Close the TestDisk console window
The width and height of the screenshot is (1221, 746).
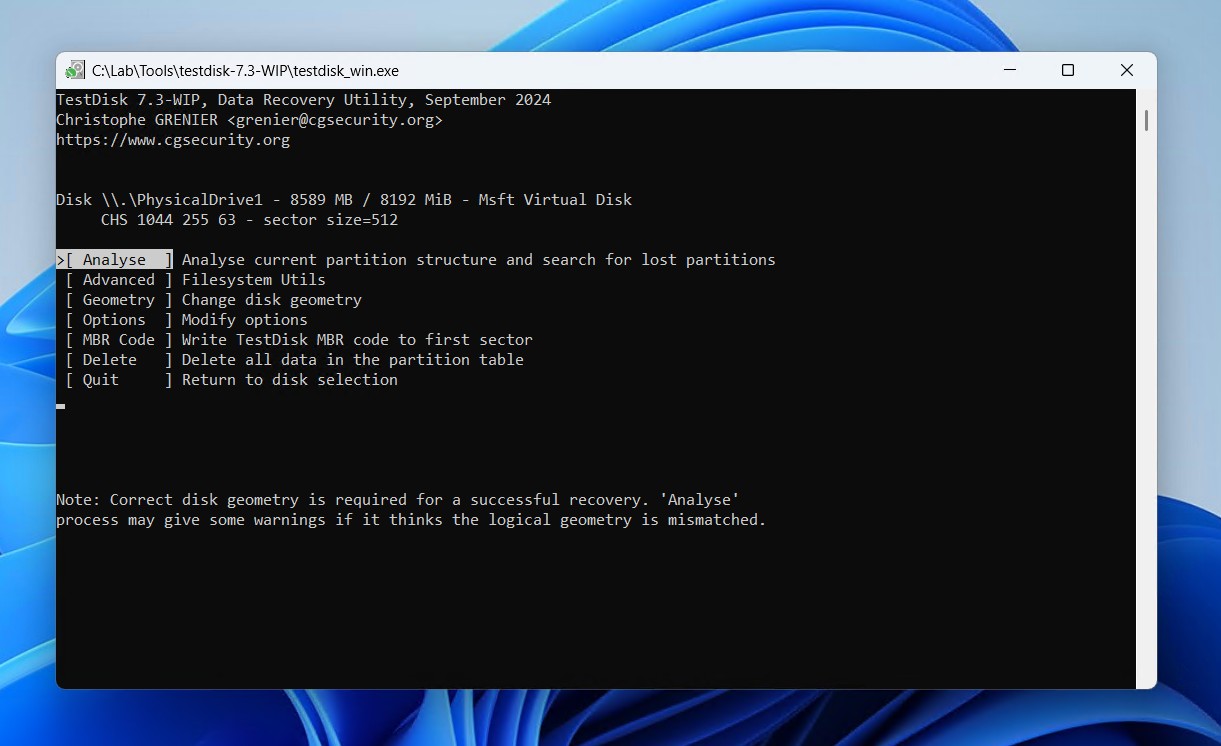[1126, 70]
